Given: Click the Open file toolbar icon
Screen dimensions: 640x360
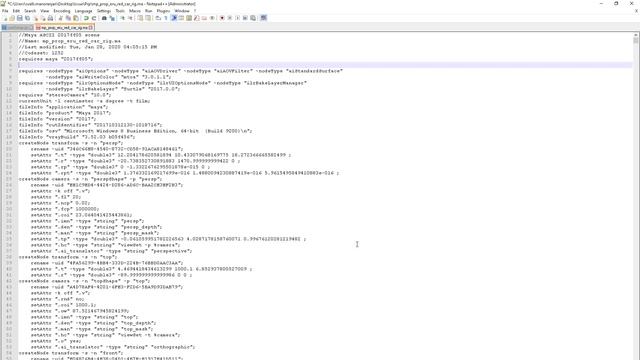Looking at the screenshot, I should point(12,18).
